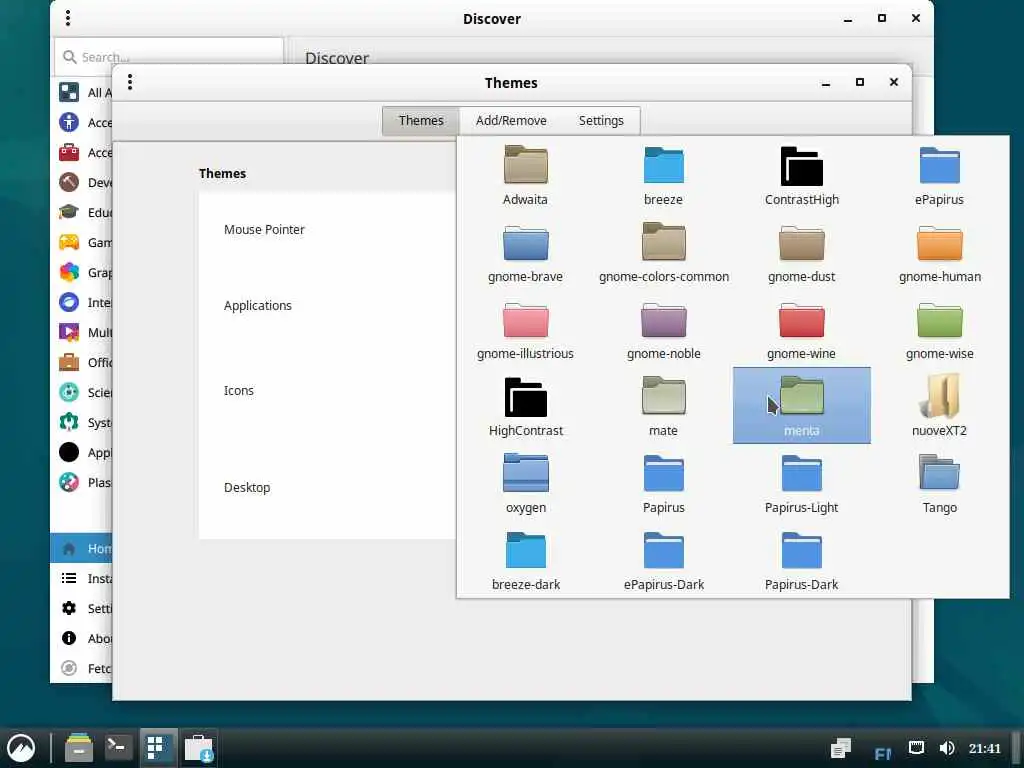Choose the orange gnome-human theme
Viewport: 1024px width, 768px height.
939,252
